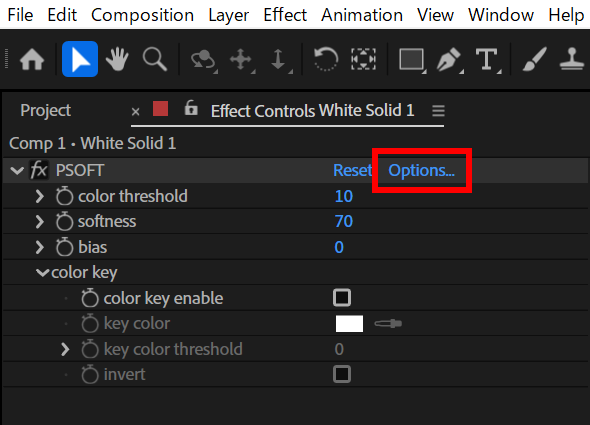Viewport: 590px width, 425px height.
Task: Select the Hand tool
Action: 117,59
